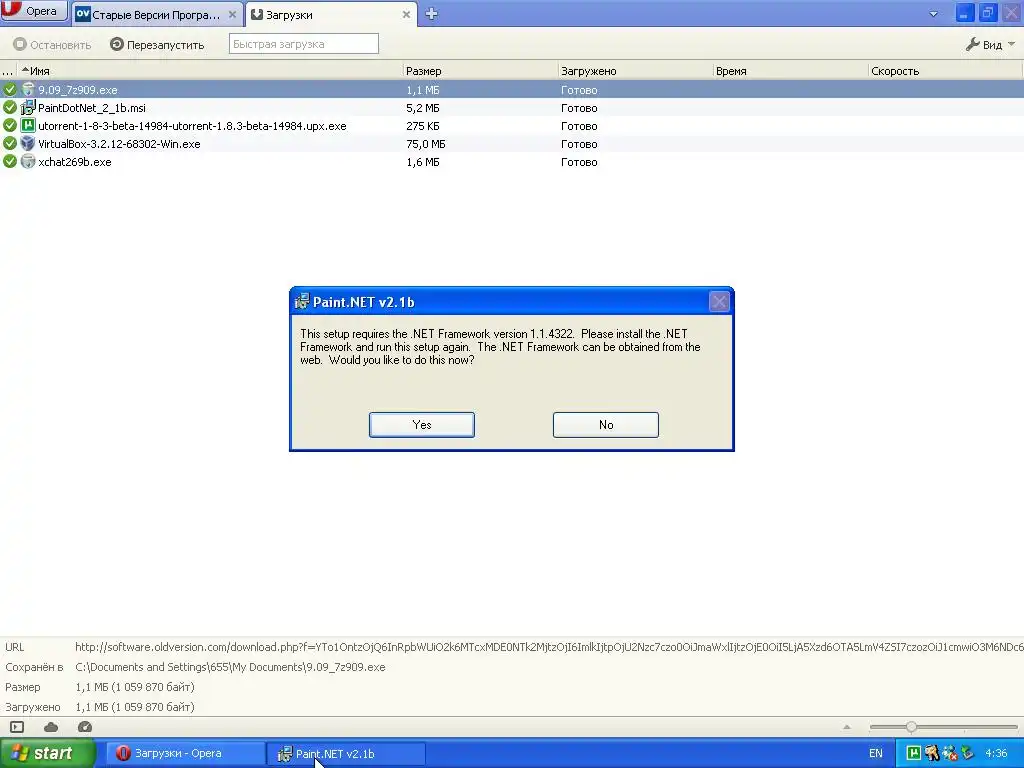Screen dimensions: 1024x768
Task: Click the green check next to VirtualBox row
Action: click(x=10, y=143)
